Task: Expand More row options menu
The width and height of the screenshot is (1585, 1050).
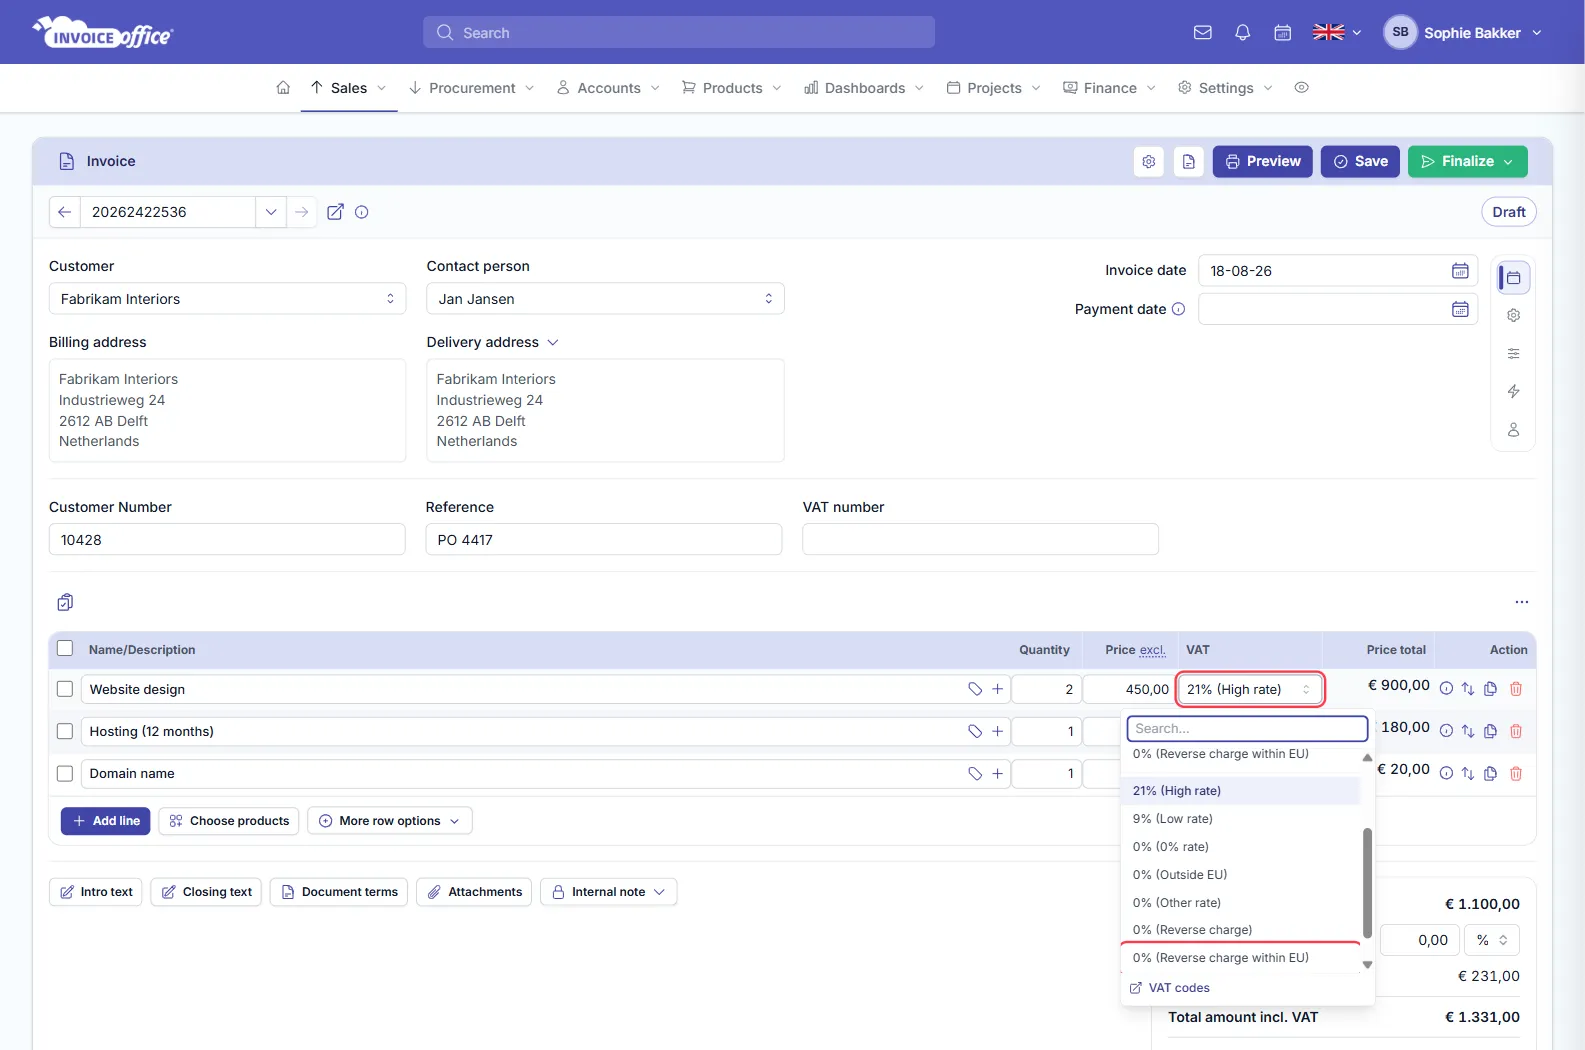Action: coord(390,821)
